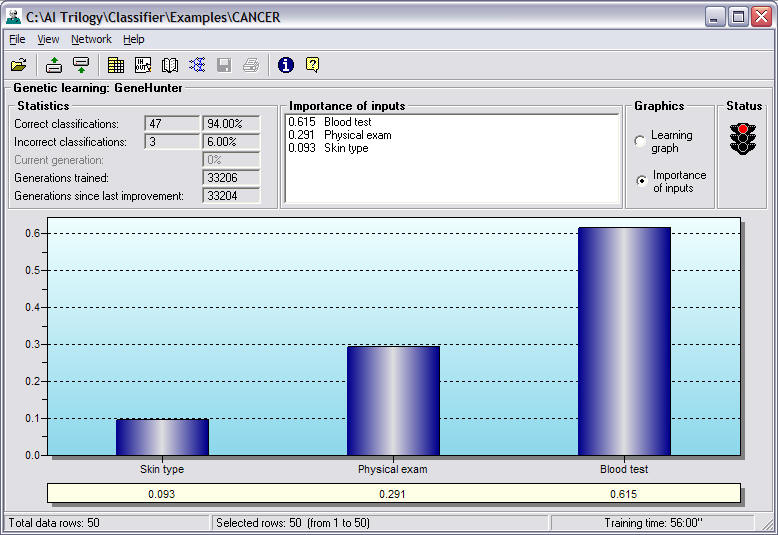
Task: Click the grayed floppy disk save icon
Action: (224, 65)
